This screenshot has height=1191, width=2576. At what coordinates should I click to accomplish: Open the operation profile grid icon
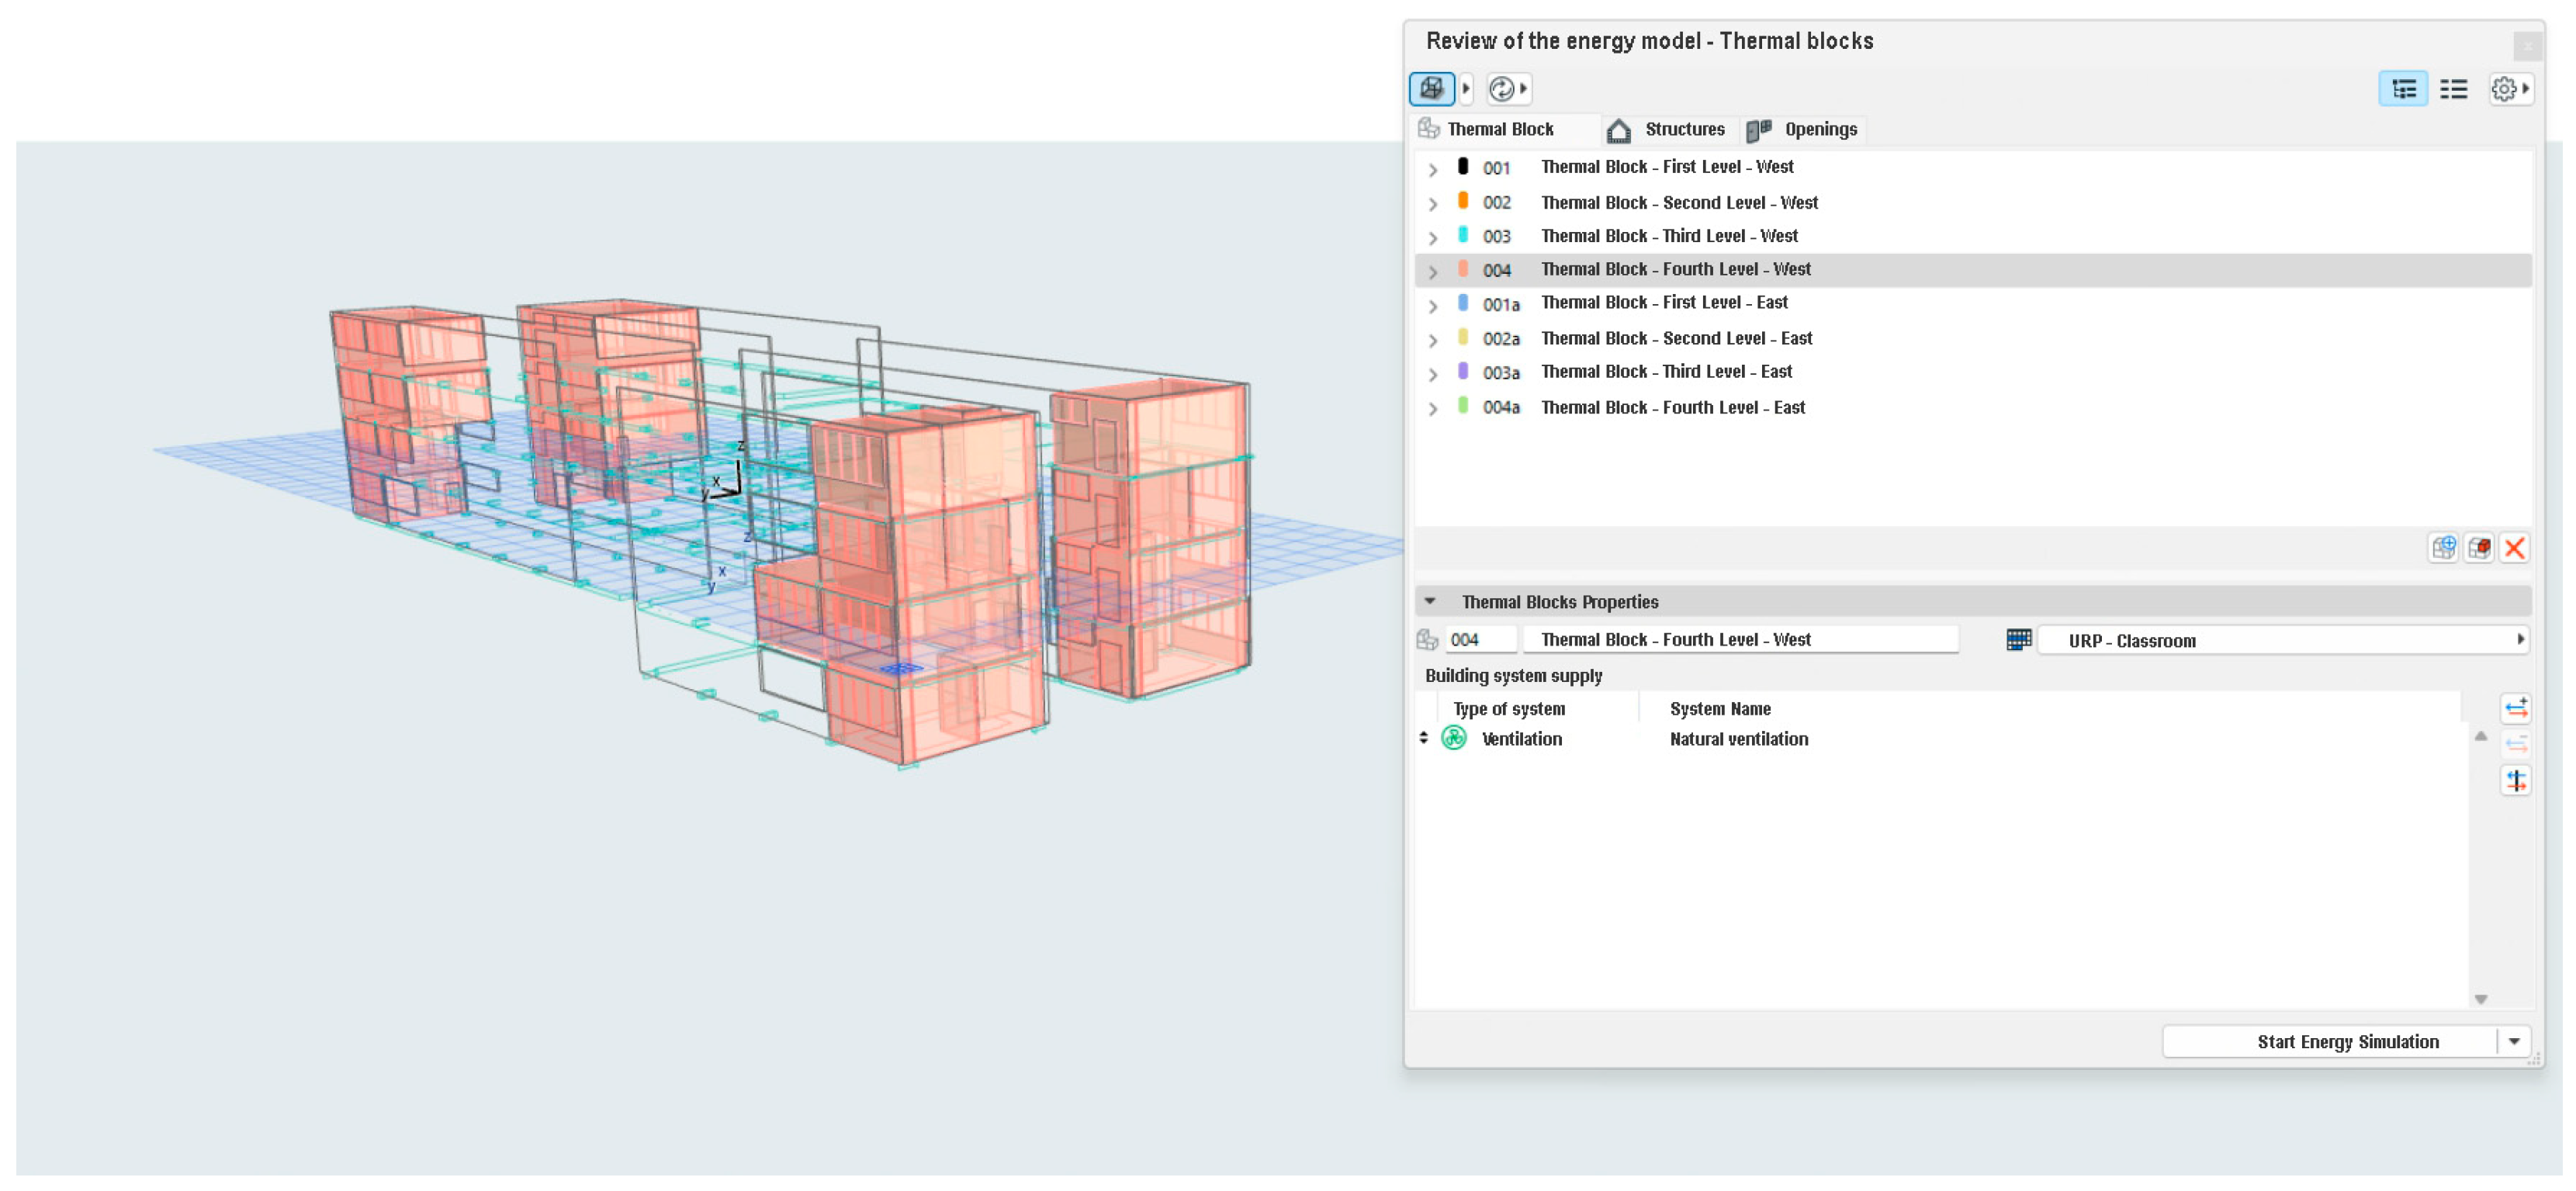(x=2018, y=640)
